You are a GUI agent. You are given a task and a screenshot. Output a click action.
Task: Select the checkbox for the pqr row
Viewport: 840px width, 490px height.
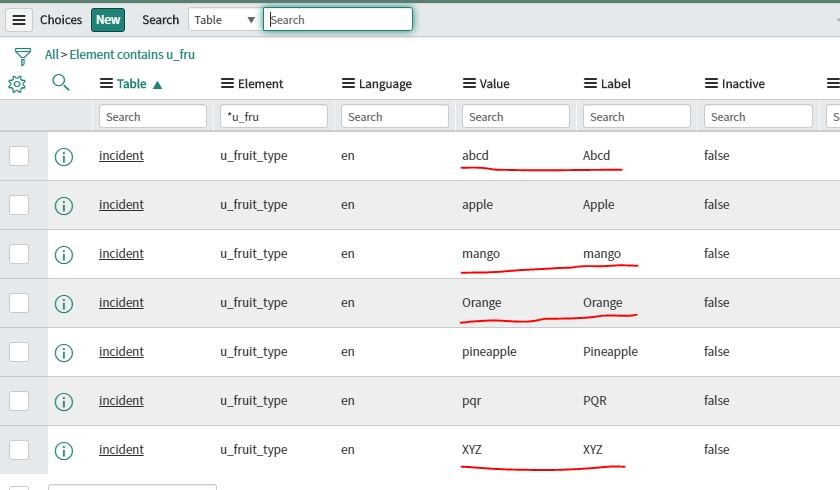click(x=19, y=401)
